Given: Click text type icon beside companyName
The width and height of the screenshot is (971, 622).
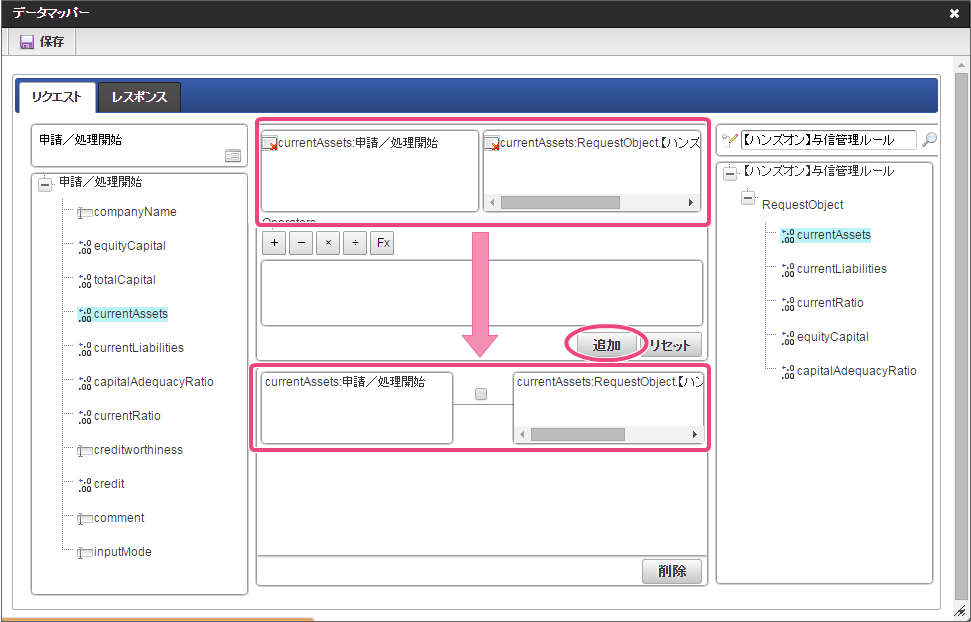Looking at the screenshot, I should tap(85, 212).
